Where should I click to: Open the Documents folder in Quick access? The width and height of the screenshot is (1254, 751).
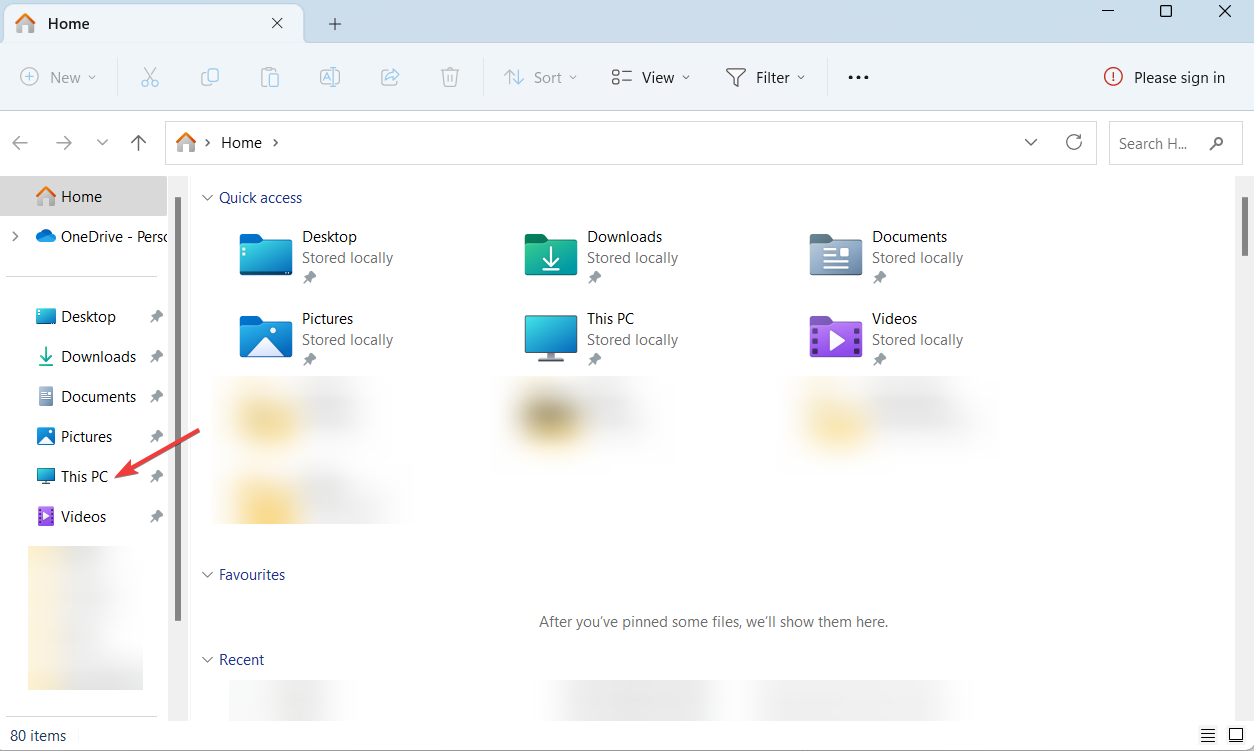click(888, 257)
